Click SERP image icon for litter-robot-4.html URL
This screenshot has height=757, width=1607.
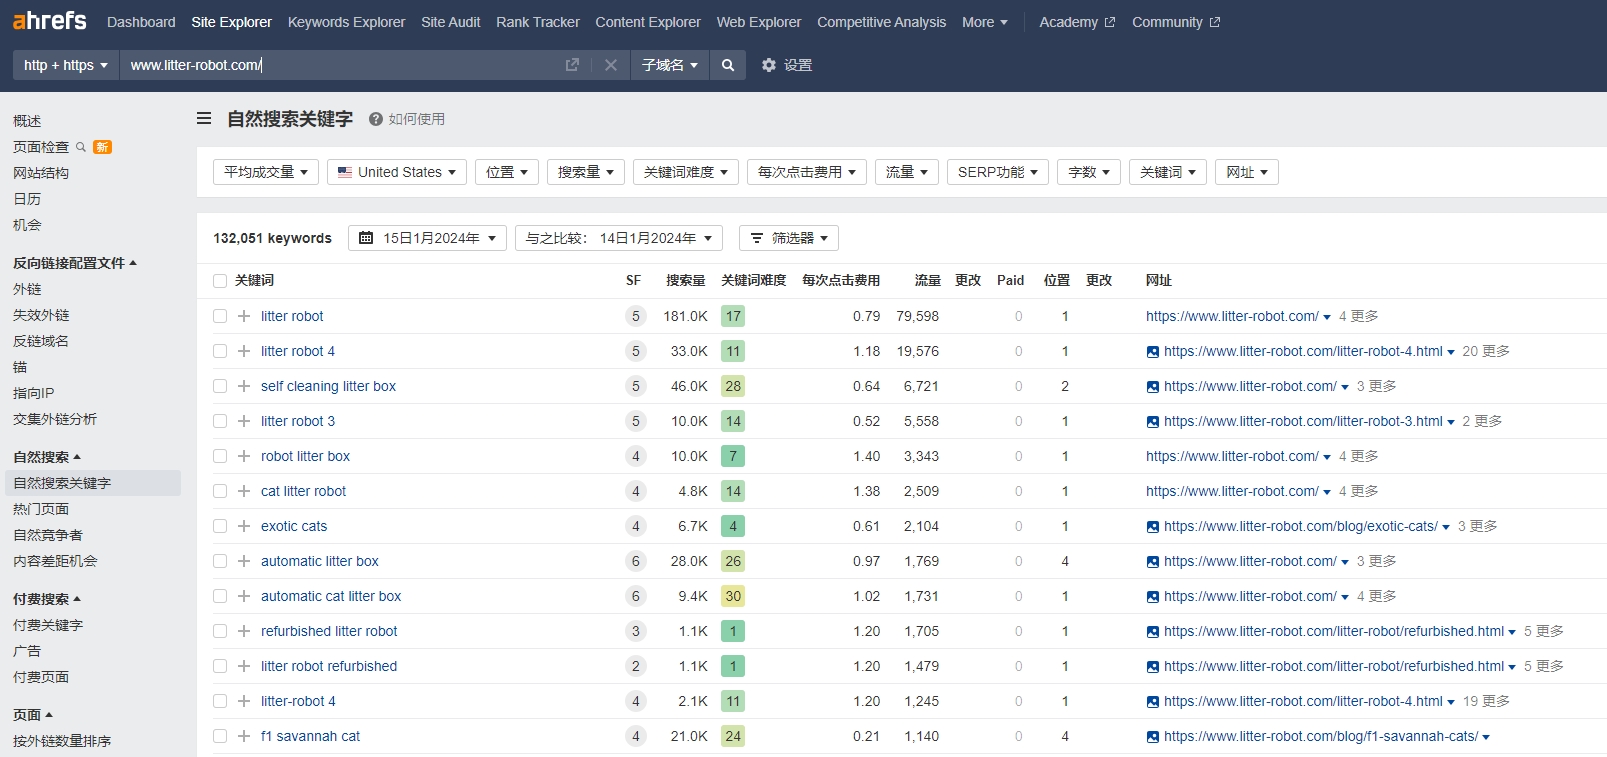tap(1153, 352)
